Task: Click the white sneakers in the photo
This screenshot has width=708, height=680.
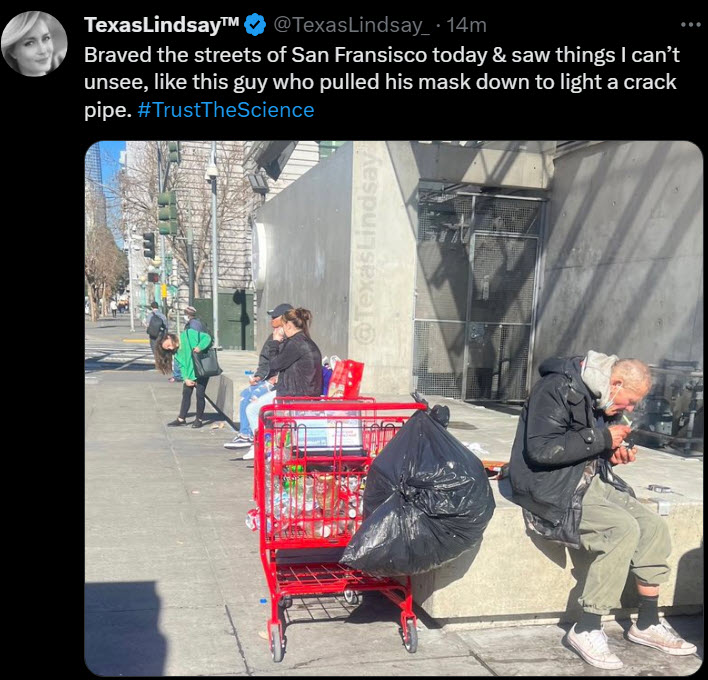Action: pyautogui.click(x=630, y=642)
